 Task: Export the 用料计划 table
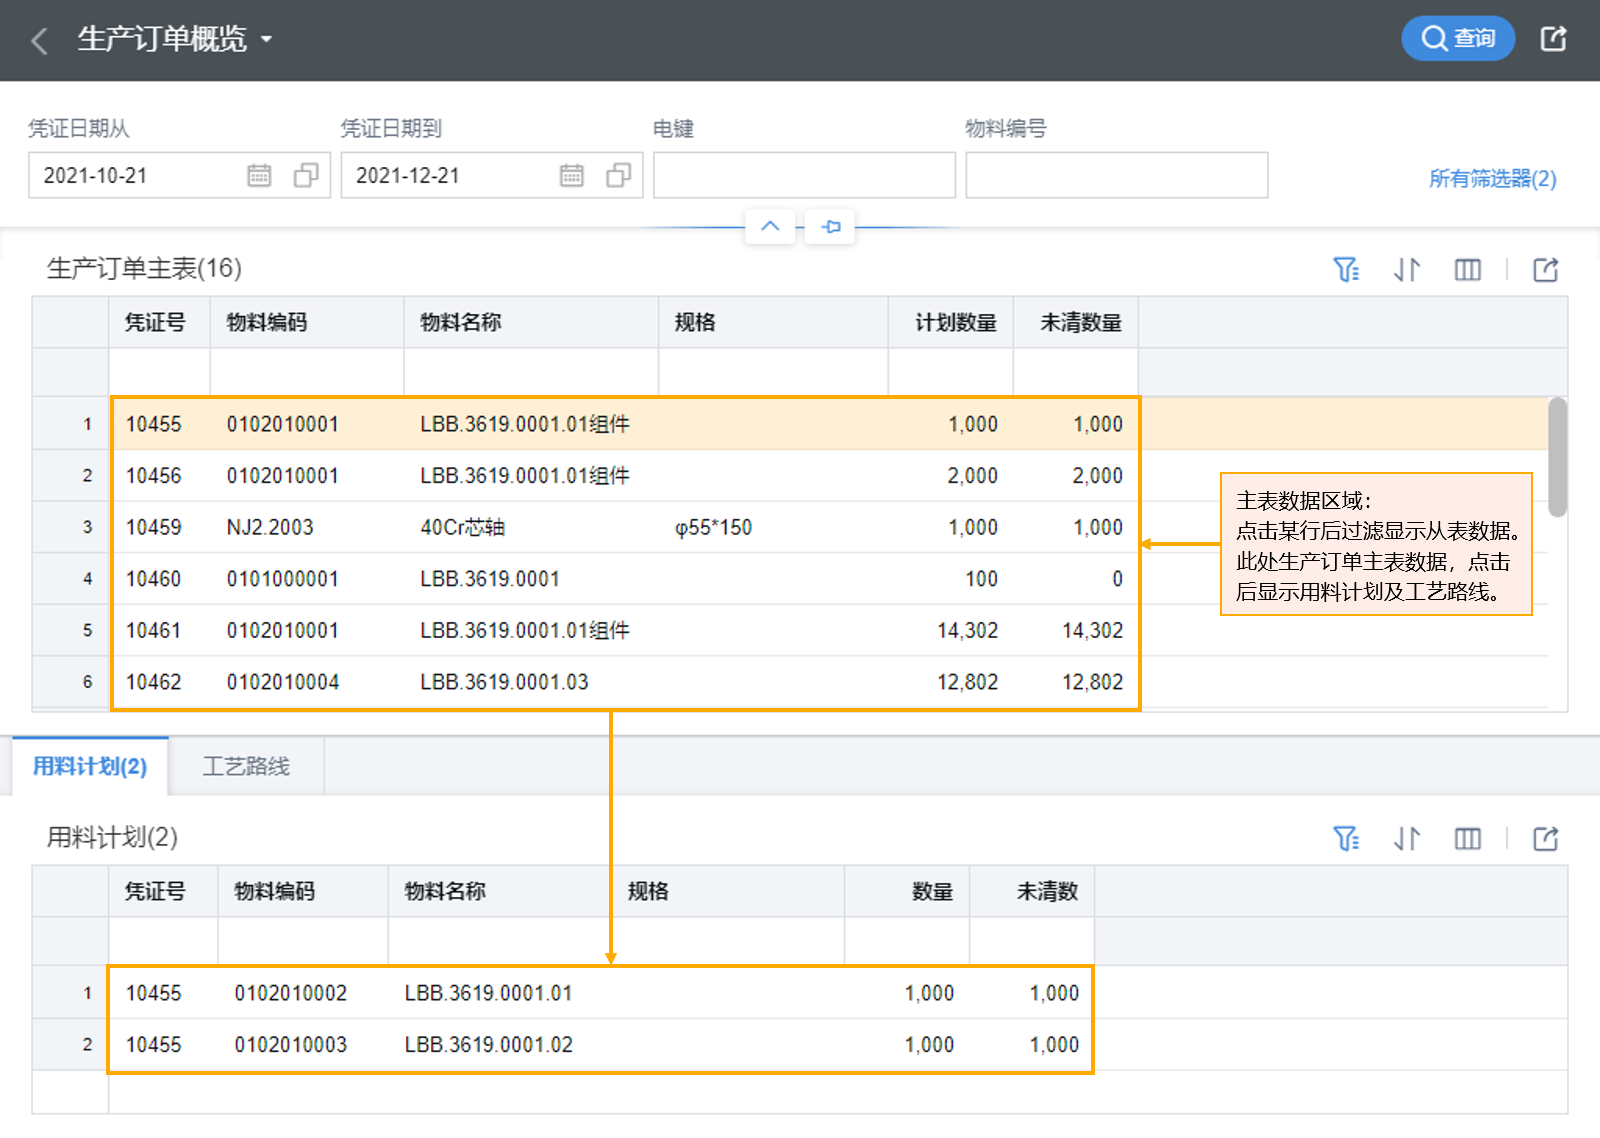click(x=1546, y=839)
